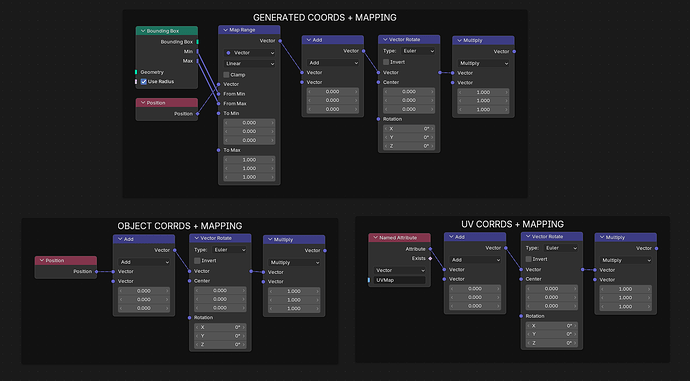690x381 pixels.
Task: Click Multiply Vector output socket in UV Coords frame
Action: (x=657, y=249)
